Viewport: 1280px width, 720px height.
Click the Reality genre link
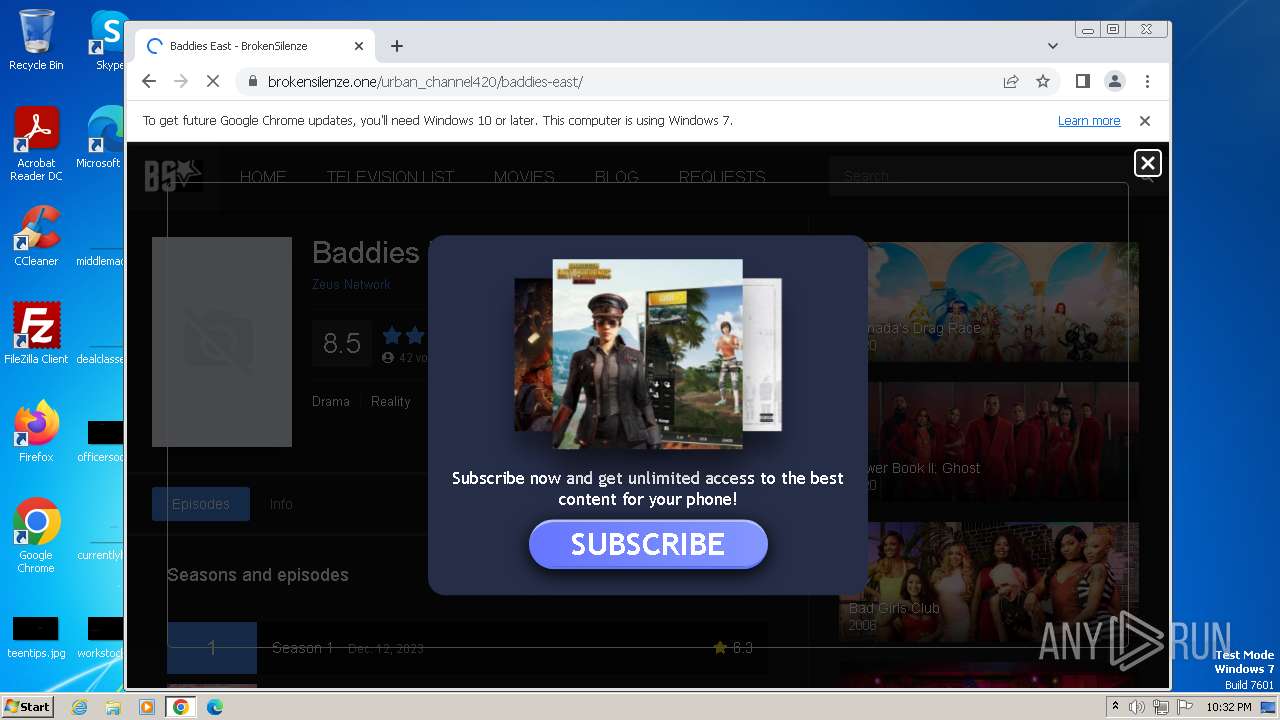click(390, 401)
